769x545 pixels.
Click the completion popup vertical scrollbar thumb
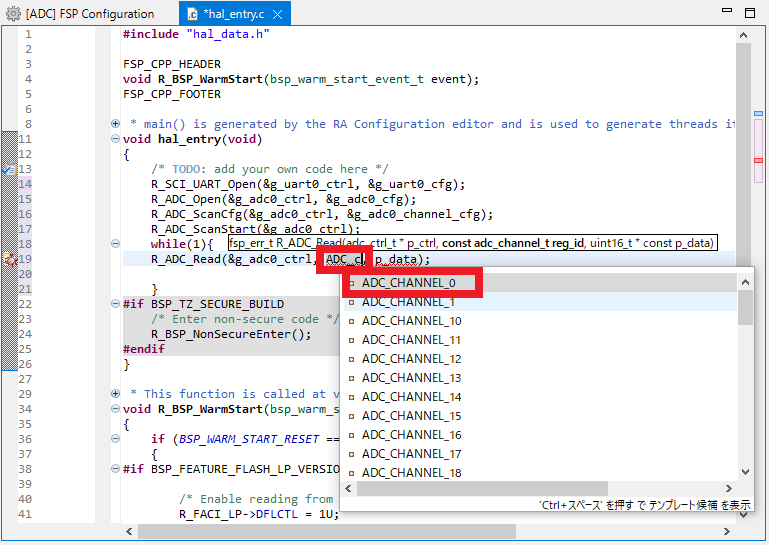pos(745,307)
